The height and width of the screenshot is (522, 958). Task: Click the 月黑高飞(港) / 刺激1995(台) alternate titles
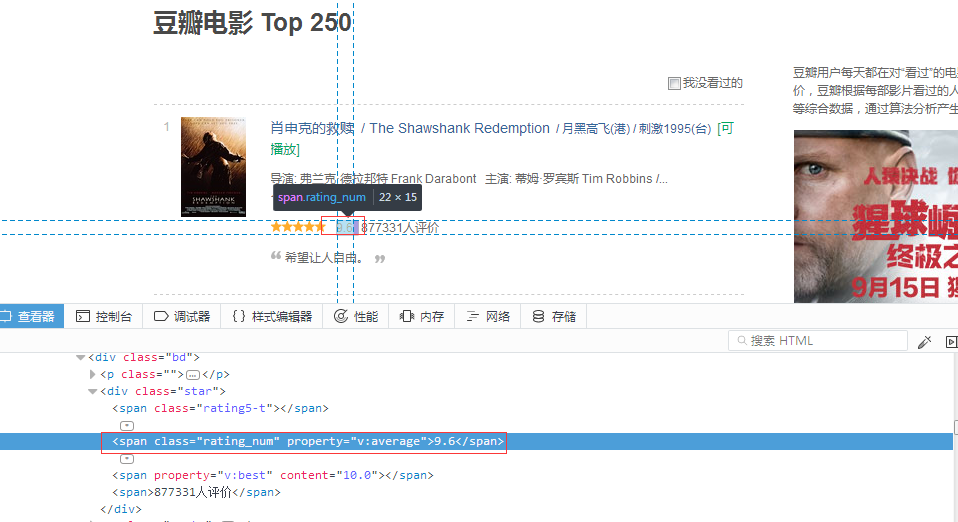636,128
